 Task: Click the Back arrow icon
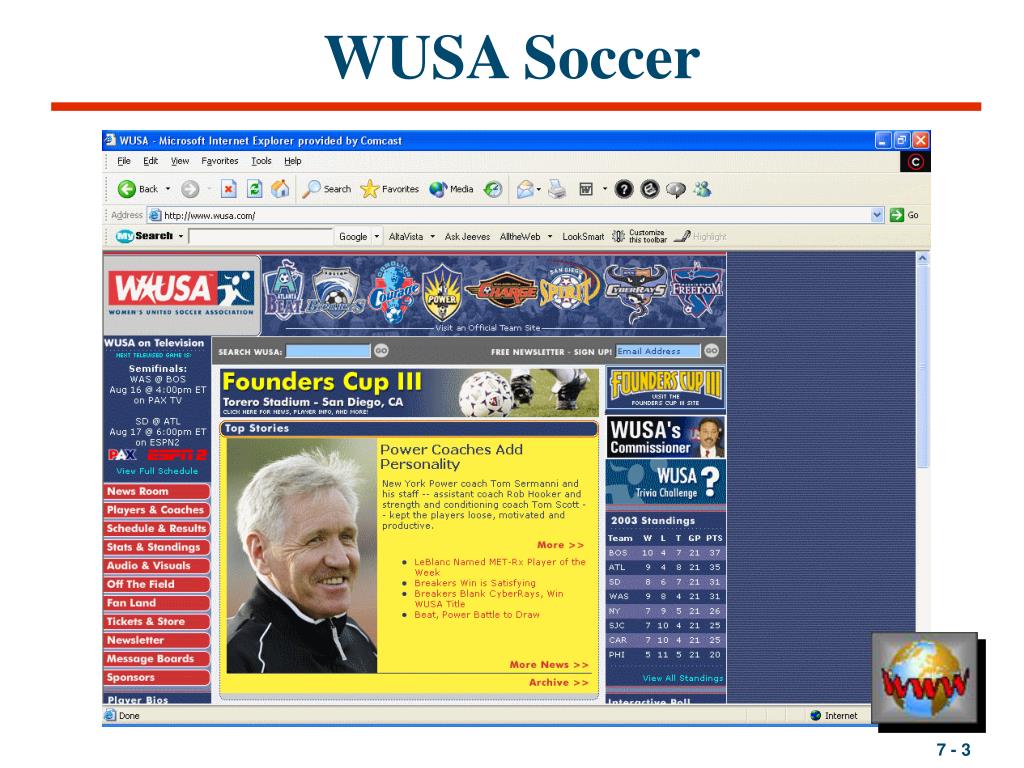point(126,189)
